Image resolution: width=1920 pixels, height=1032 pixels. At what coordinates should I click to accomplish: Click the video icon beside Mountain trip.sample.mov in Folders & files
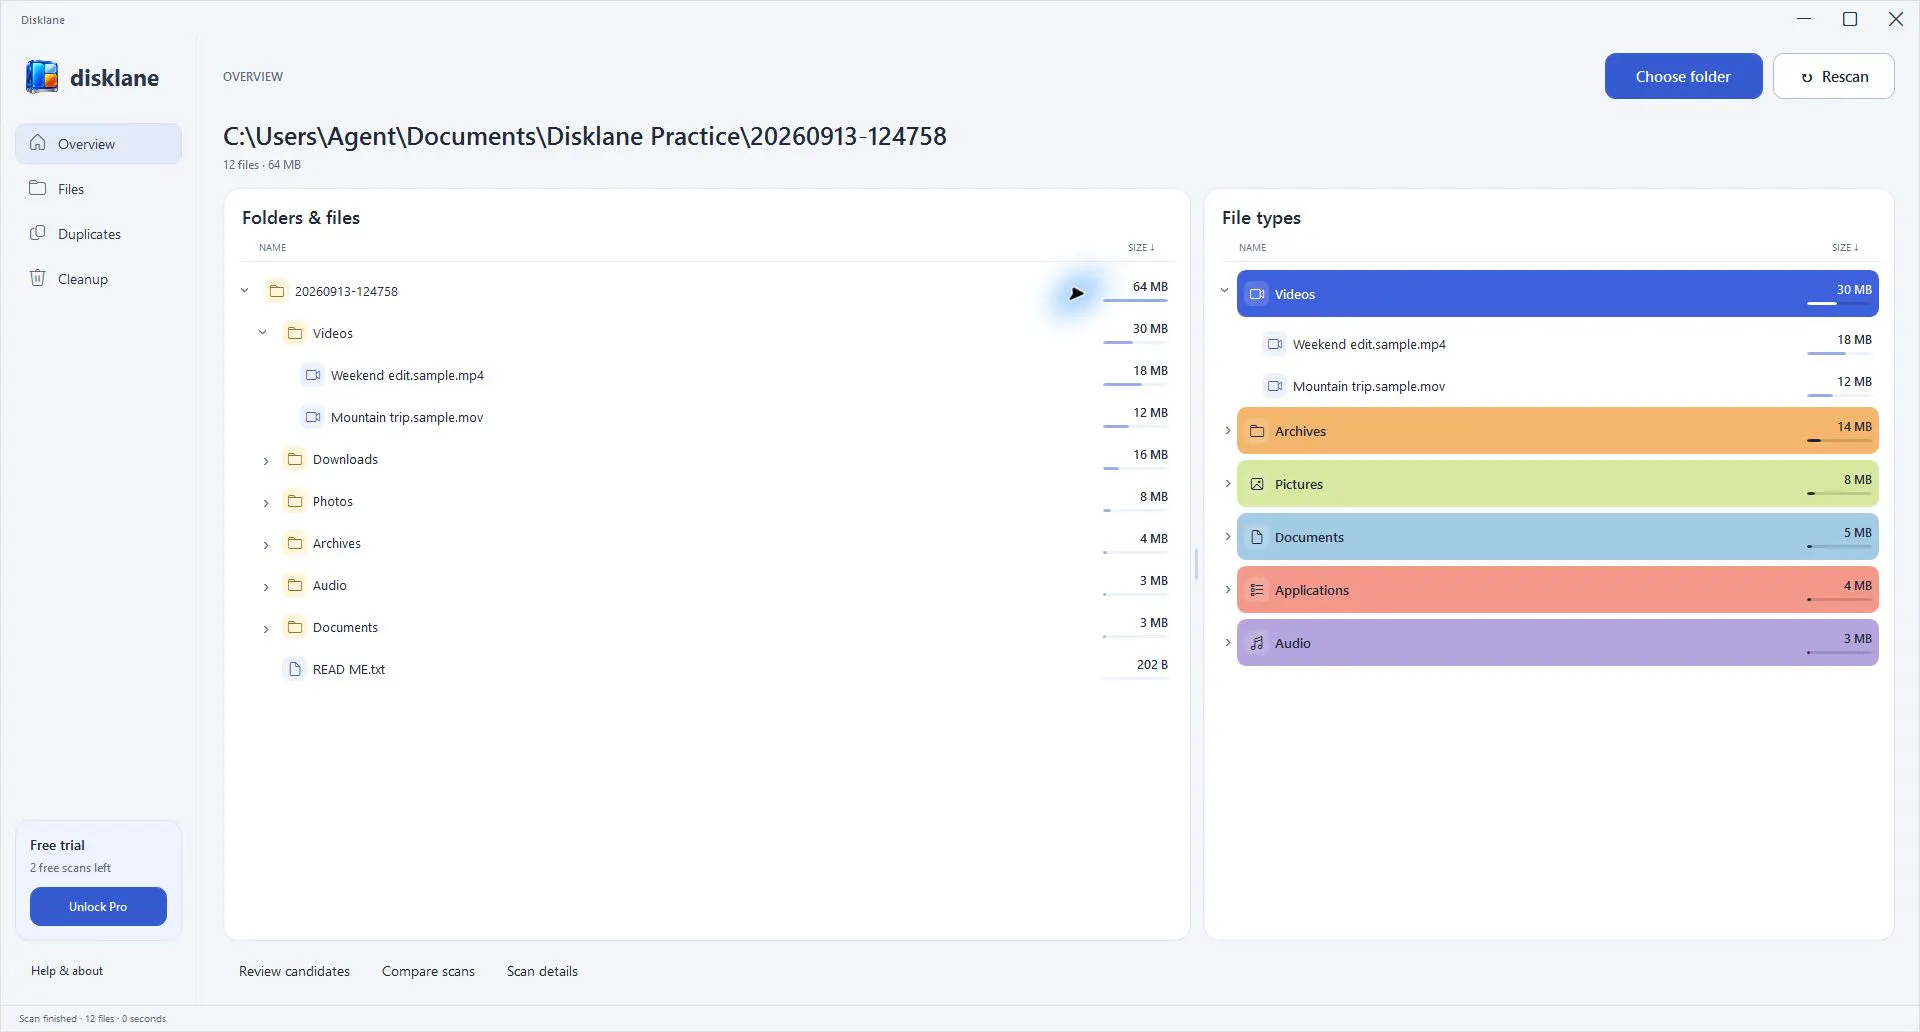pyautogui.click(x=313, y=417)
